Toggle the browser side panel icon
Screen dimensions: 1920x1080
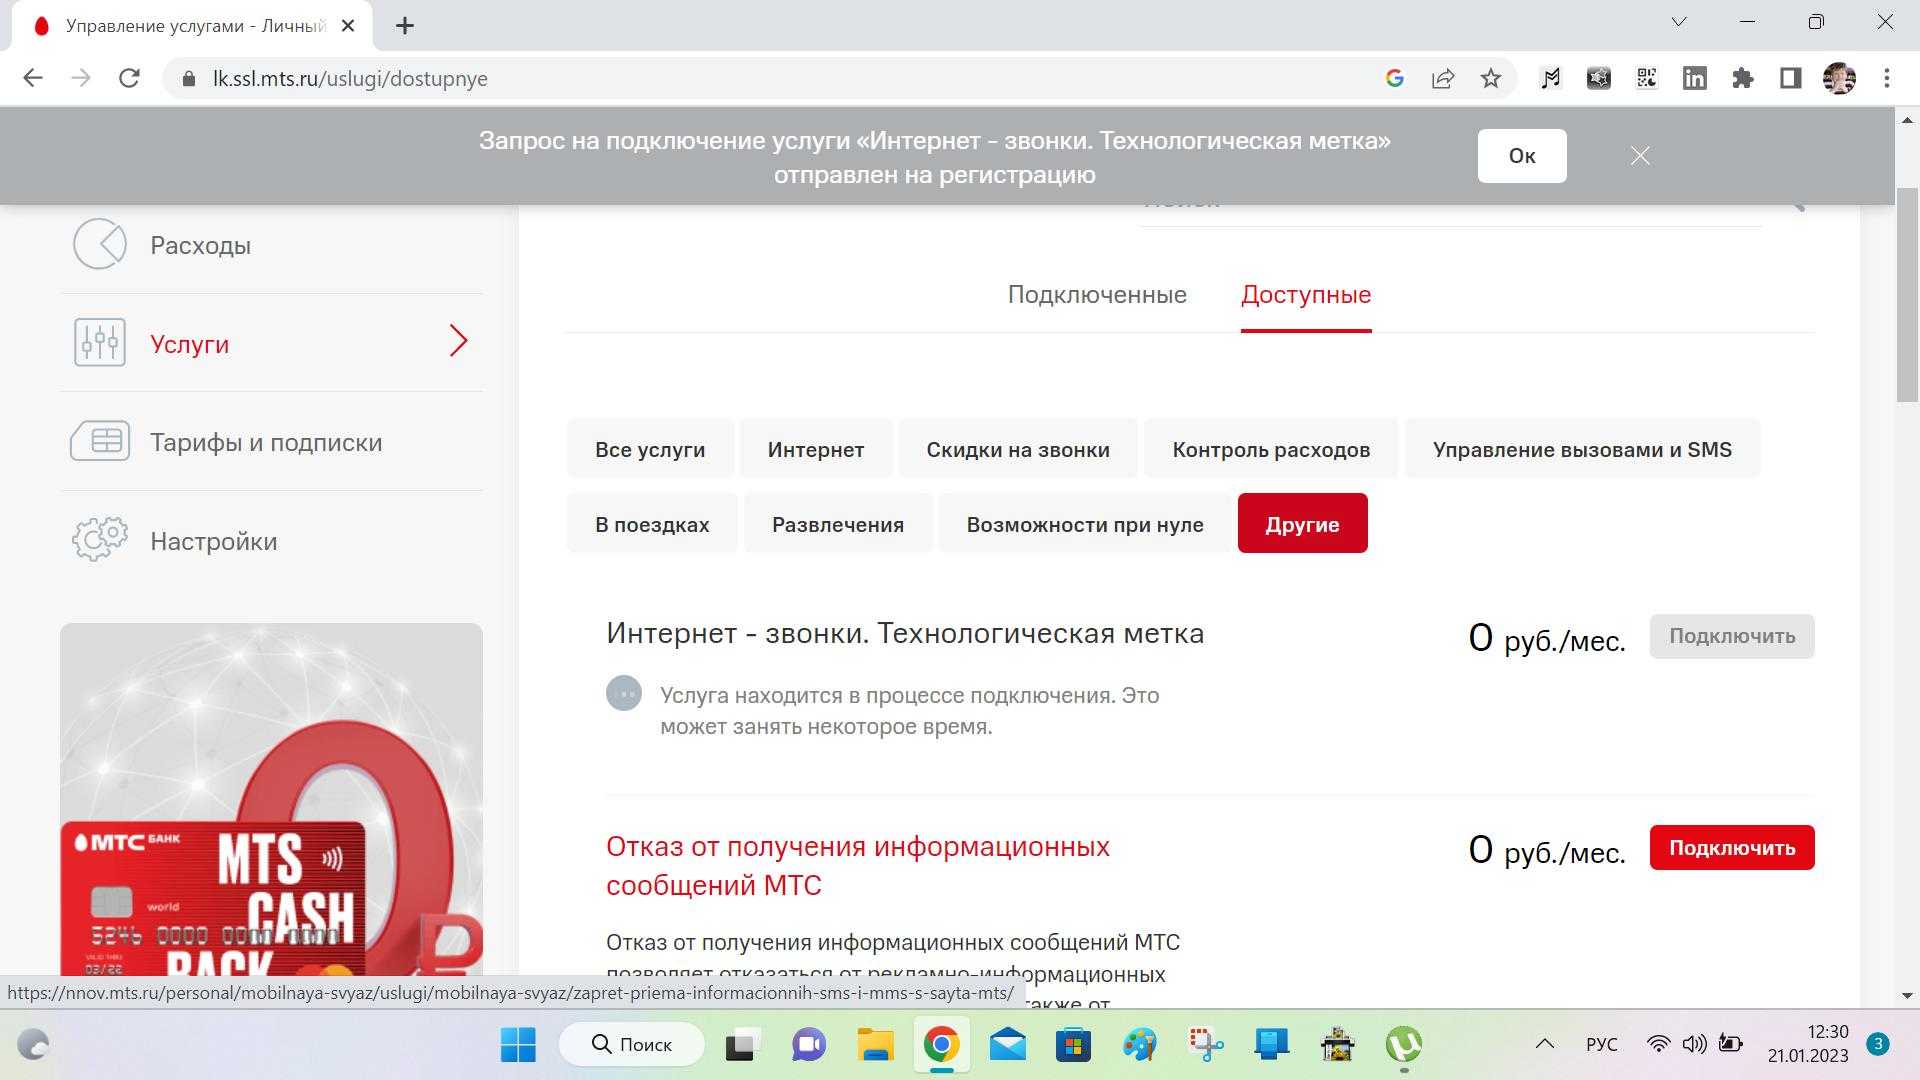pos(1790,78)
